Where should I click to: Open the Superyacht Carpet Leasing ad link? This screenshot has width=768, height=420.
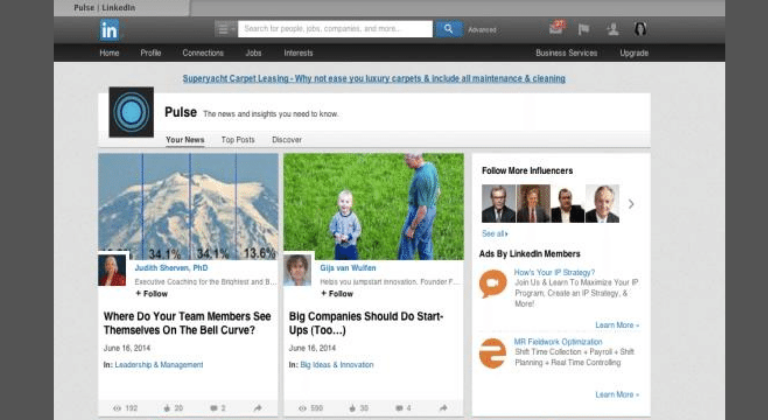374,78
